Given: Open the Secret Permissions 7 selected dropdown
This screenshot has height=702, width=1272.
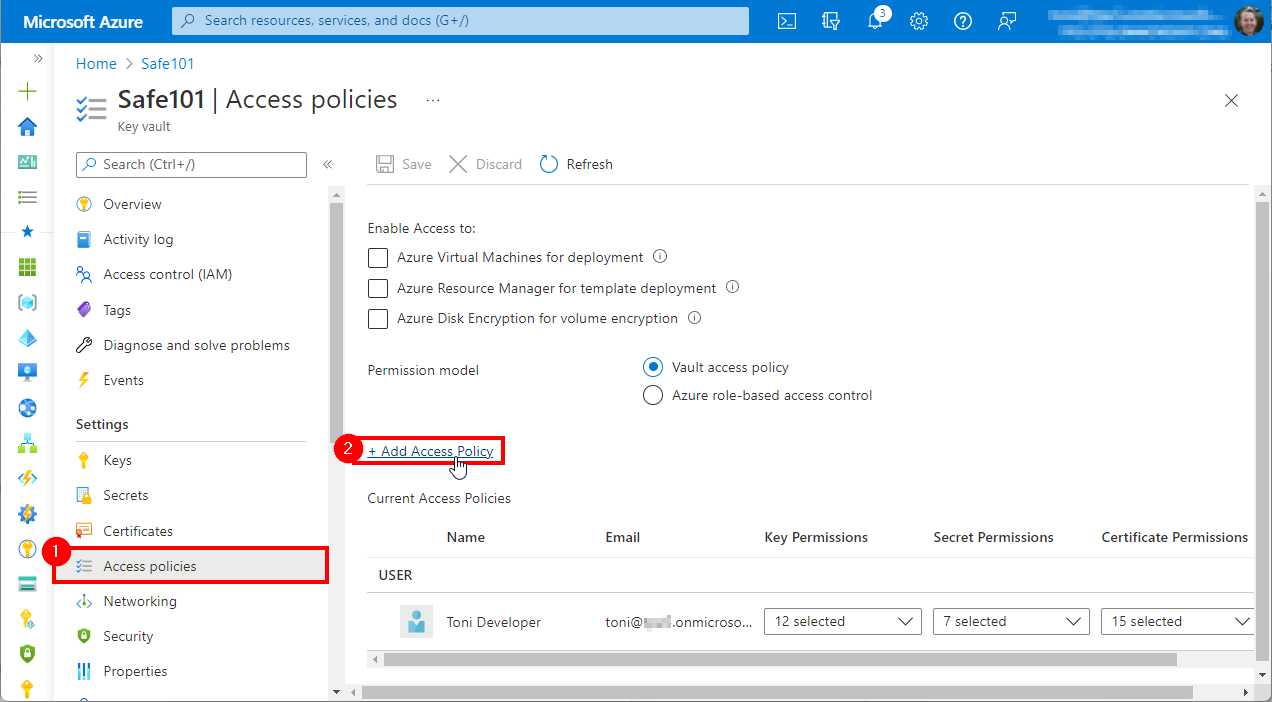Looking at the screenshot, I should click(1010, 622).
